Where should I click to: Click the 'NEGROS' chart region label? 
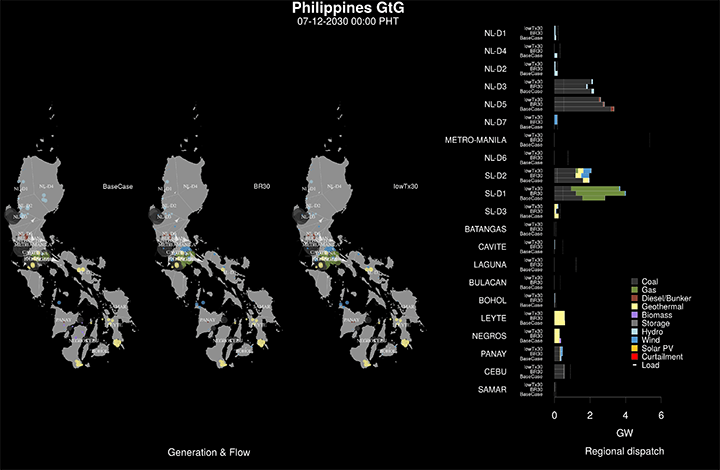pyautogui.click(x=489, y=336)
